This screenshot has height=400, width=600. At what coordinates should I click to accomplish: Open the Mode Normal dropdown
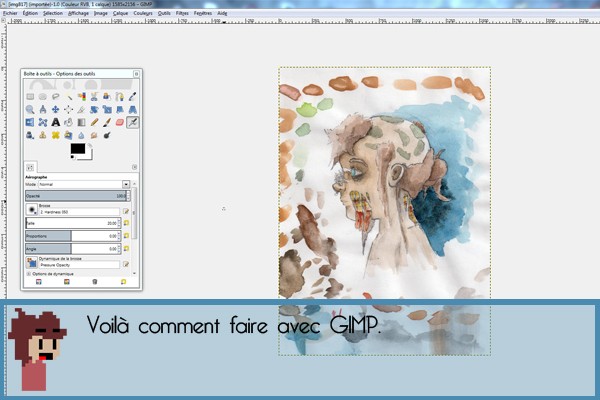click(x=84, y=184)
